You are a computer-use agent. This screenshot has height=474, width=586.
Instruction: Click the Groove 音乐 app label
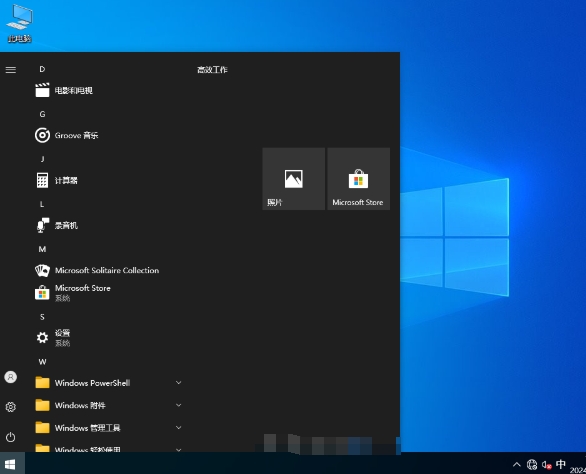76,135
